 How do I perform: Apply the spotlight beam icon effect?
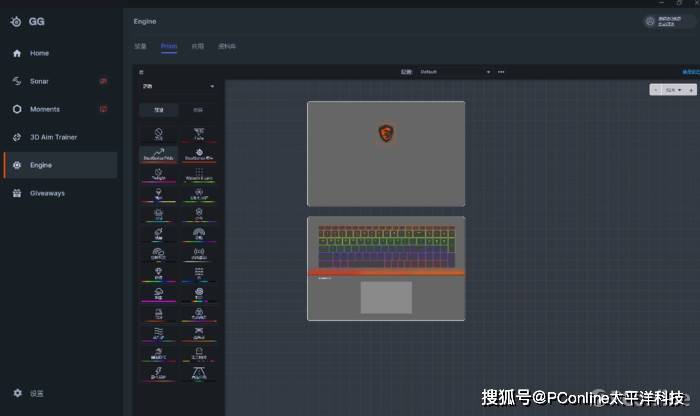[199, 373]
